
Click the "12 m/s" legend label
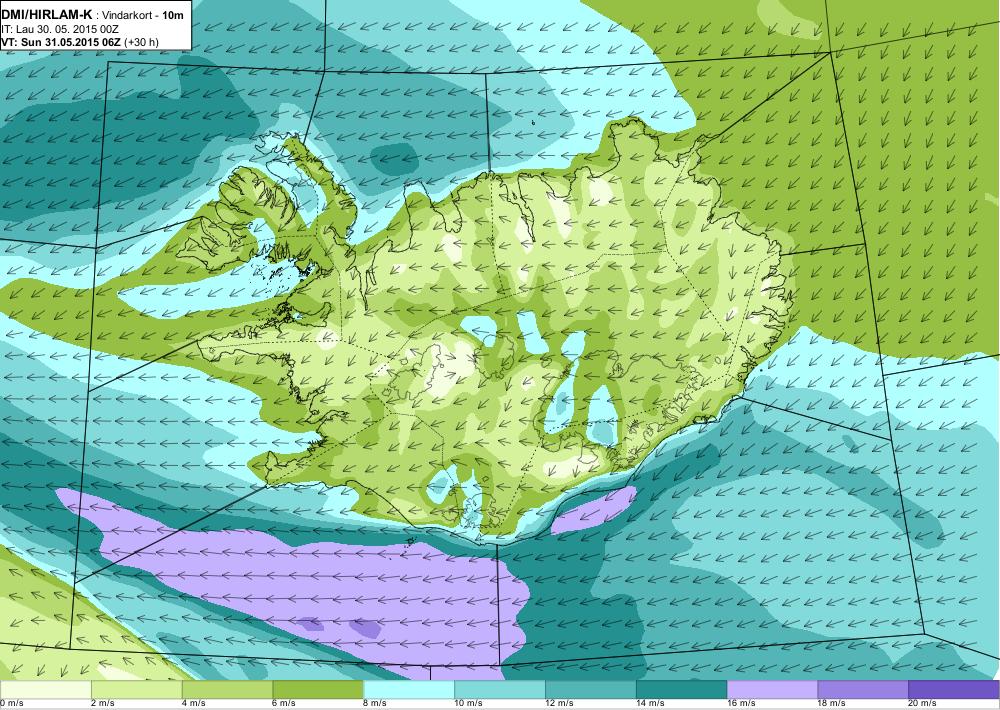point(559,704)
